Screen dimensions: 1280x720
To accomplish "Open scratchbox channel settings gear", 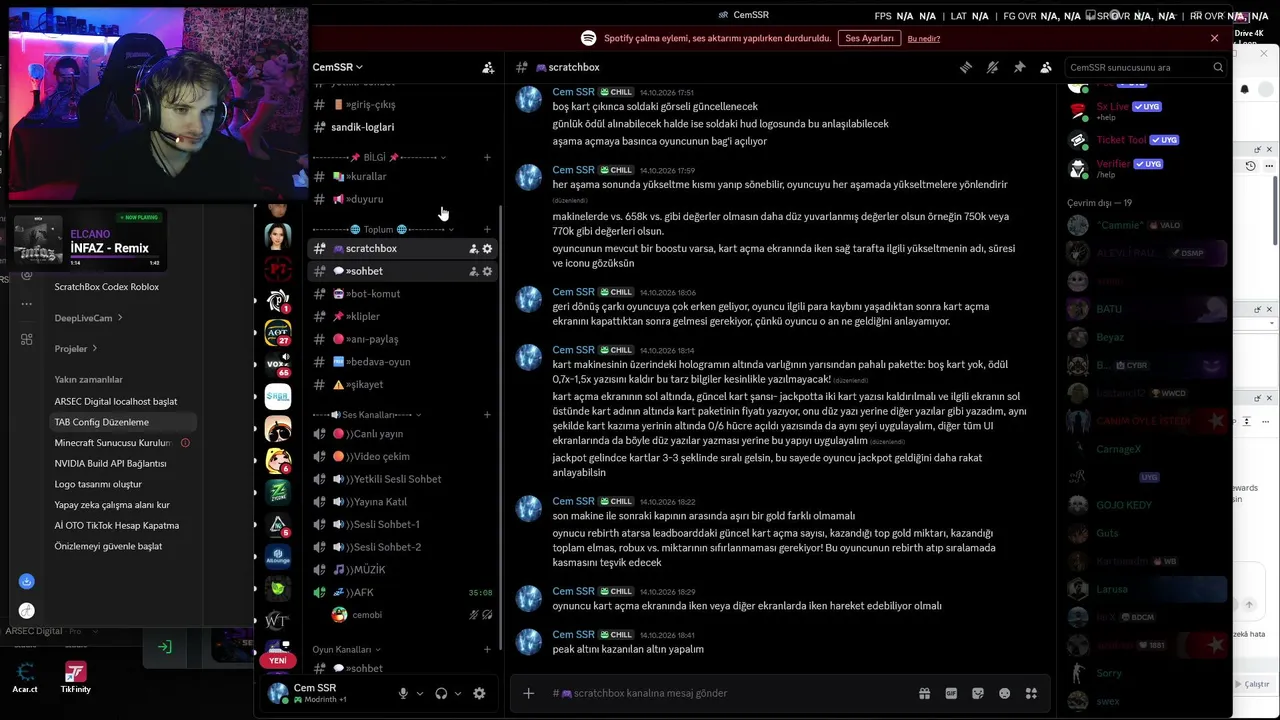I will pos(487,249).
